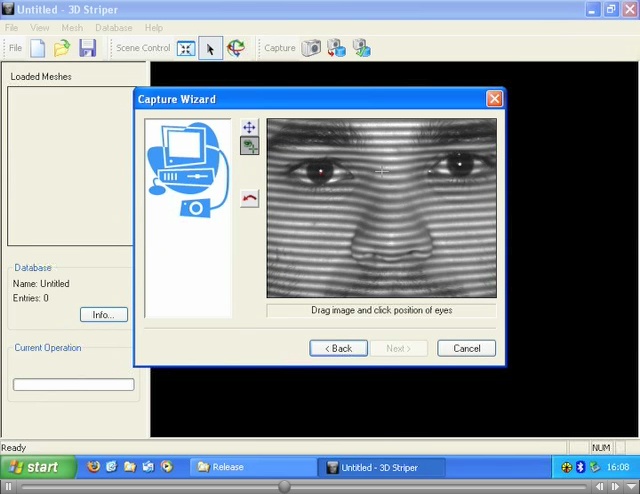Click the wizard computer and camera illustration
Viewport: 640px width, 494px height.
coord(188,171)
